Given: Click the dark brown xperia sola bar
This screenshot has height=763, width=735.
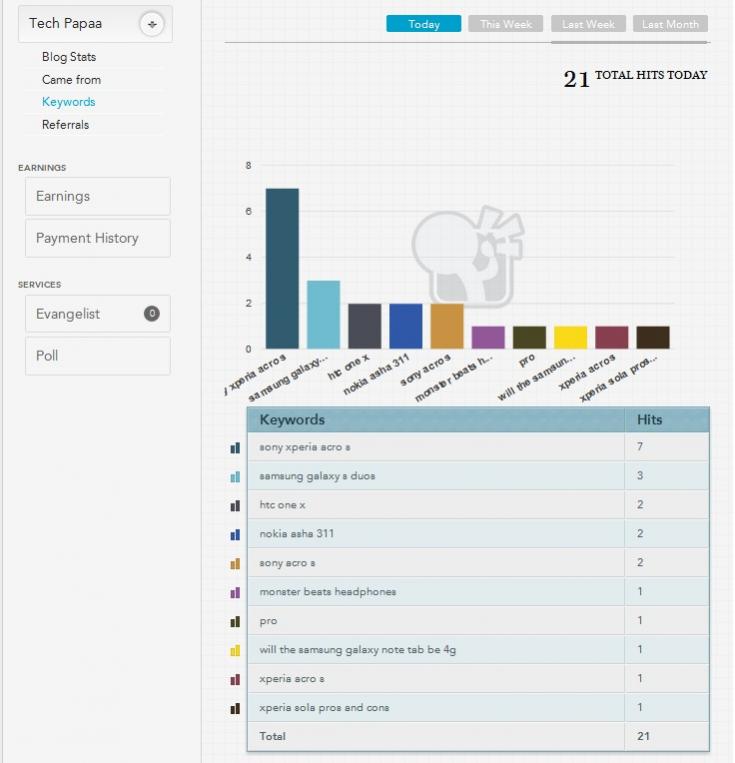Looking at the screenshot, I should 653,337.
